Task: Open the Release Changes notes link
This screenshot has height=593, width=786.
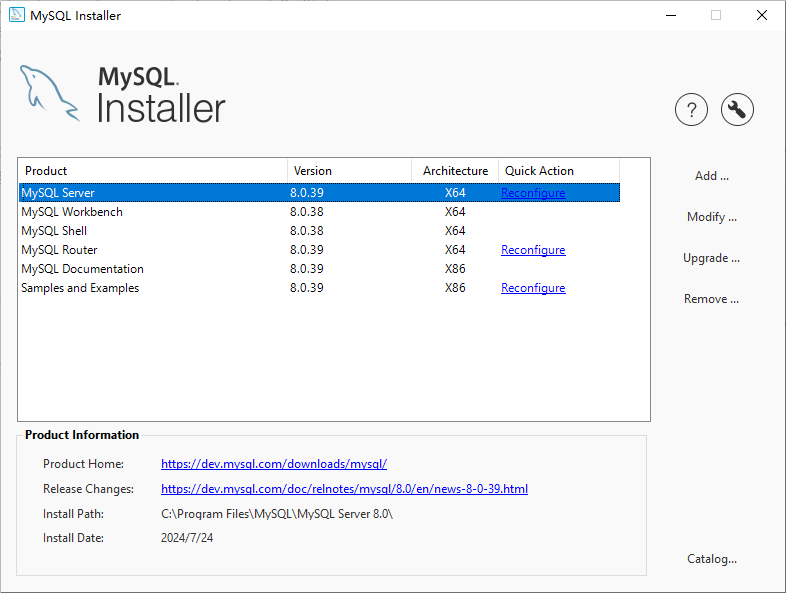Action: (344, 489)
